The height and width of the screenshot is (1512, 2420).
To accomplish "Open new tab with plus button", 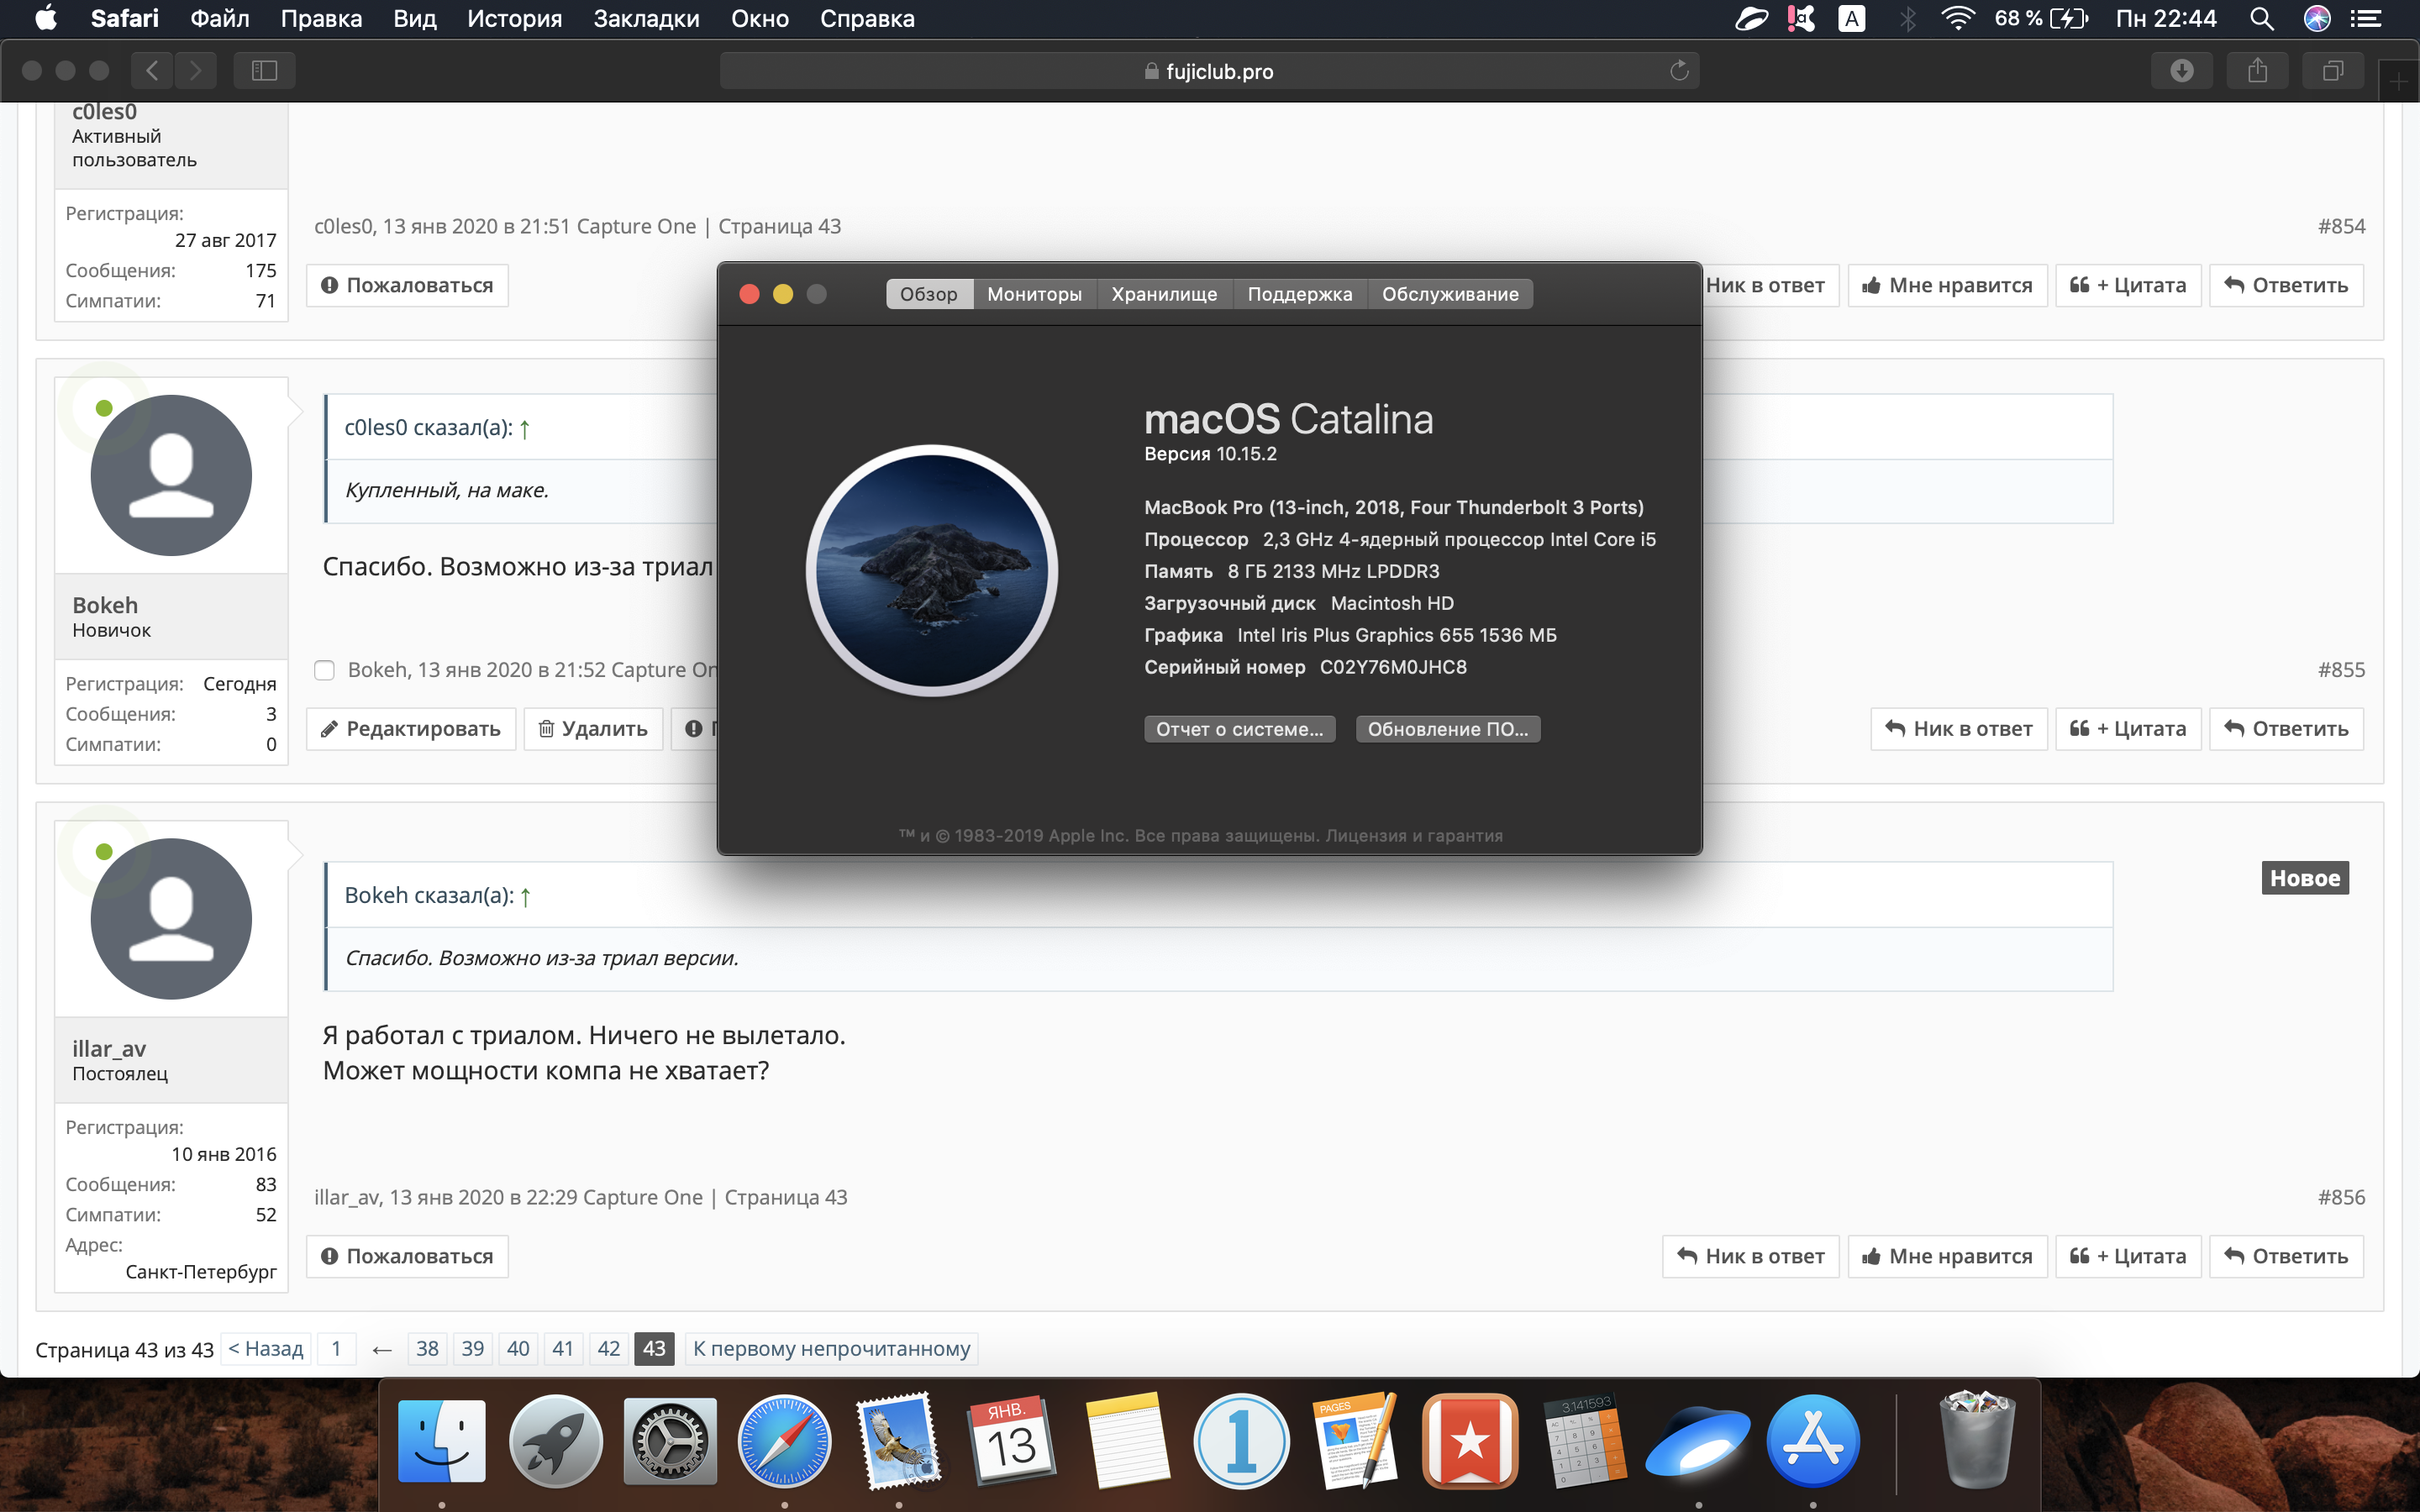I will coord(2398,82).
